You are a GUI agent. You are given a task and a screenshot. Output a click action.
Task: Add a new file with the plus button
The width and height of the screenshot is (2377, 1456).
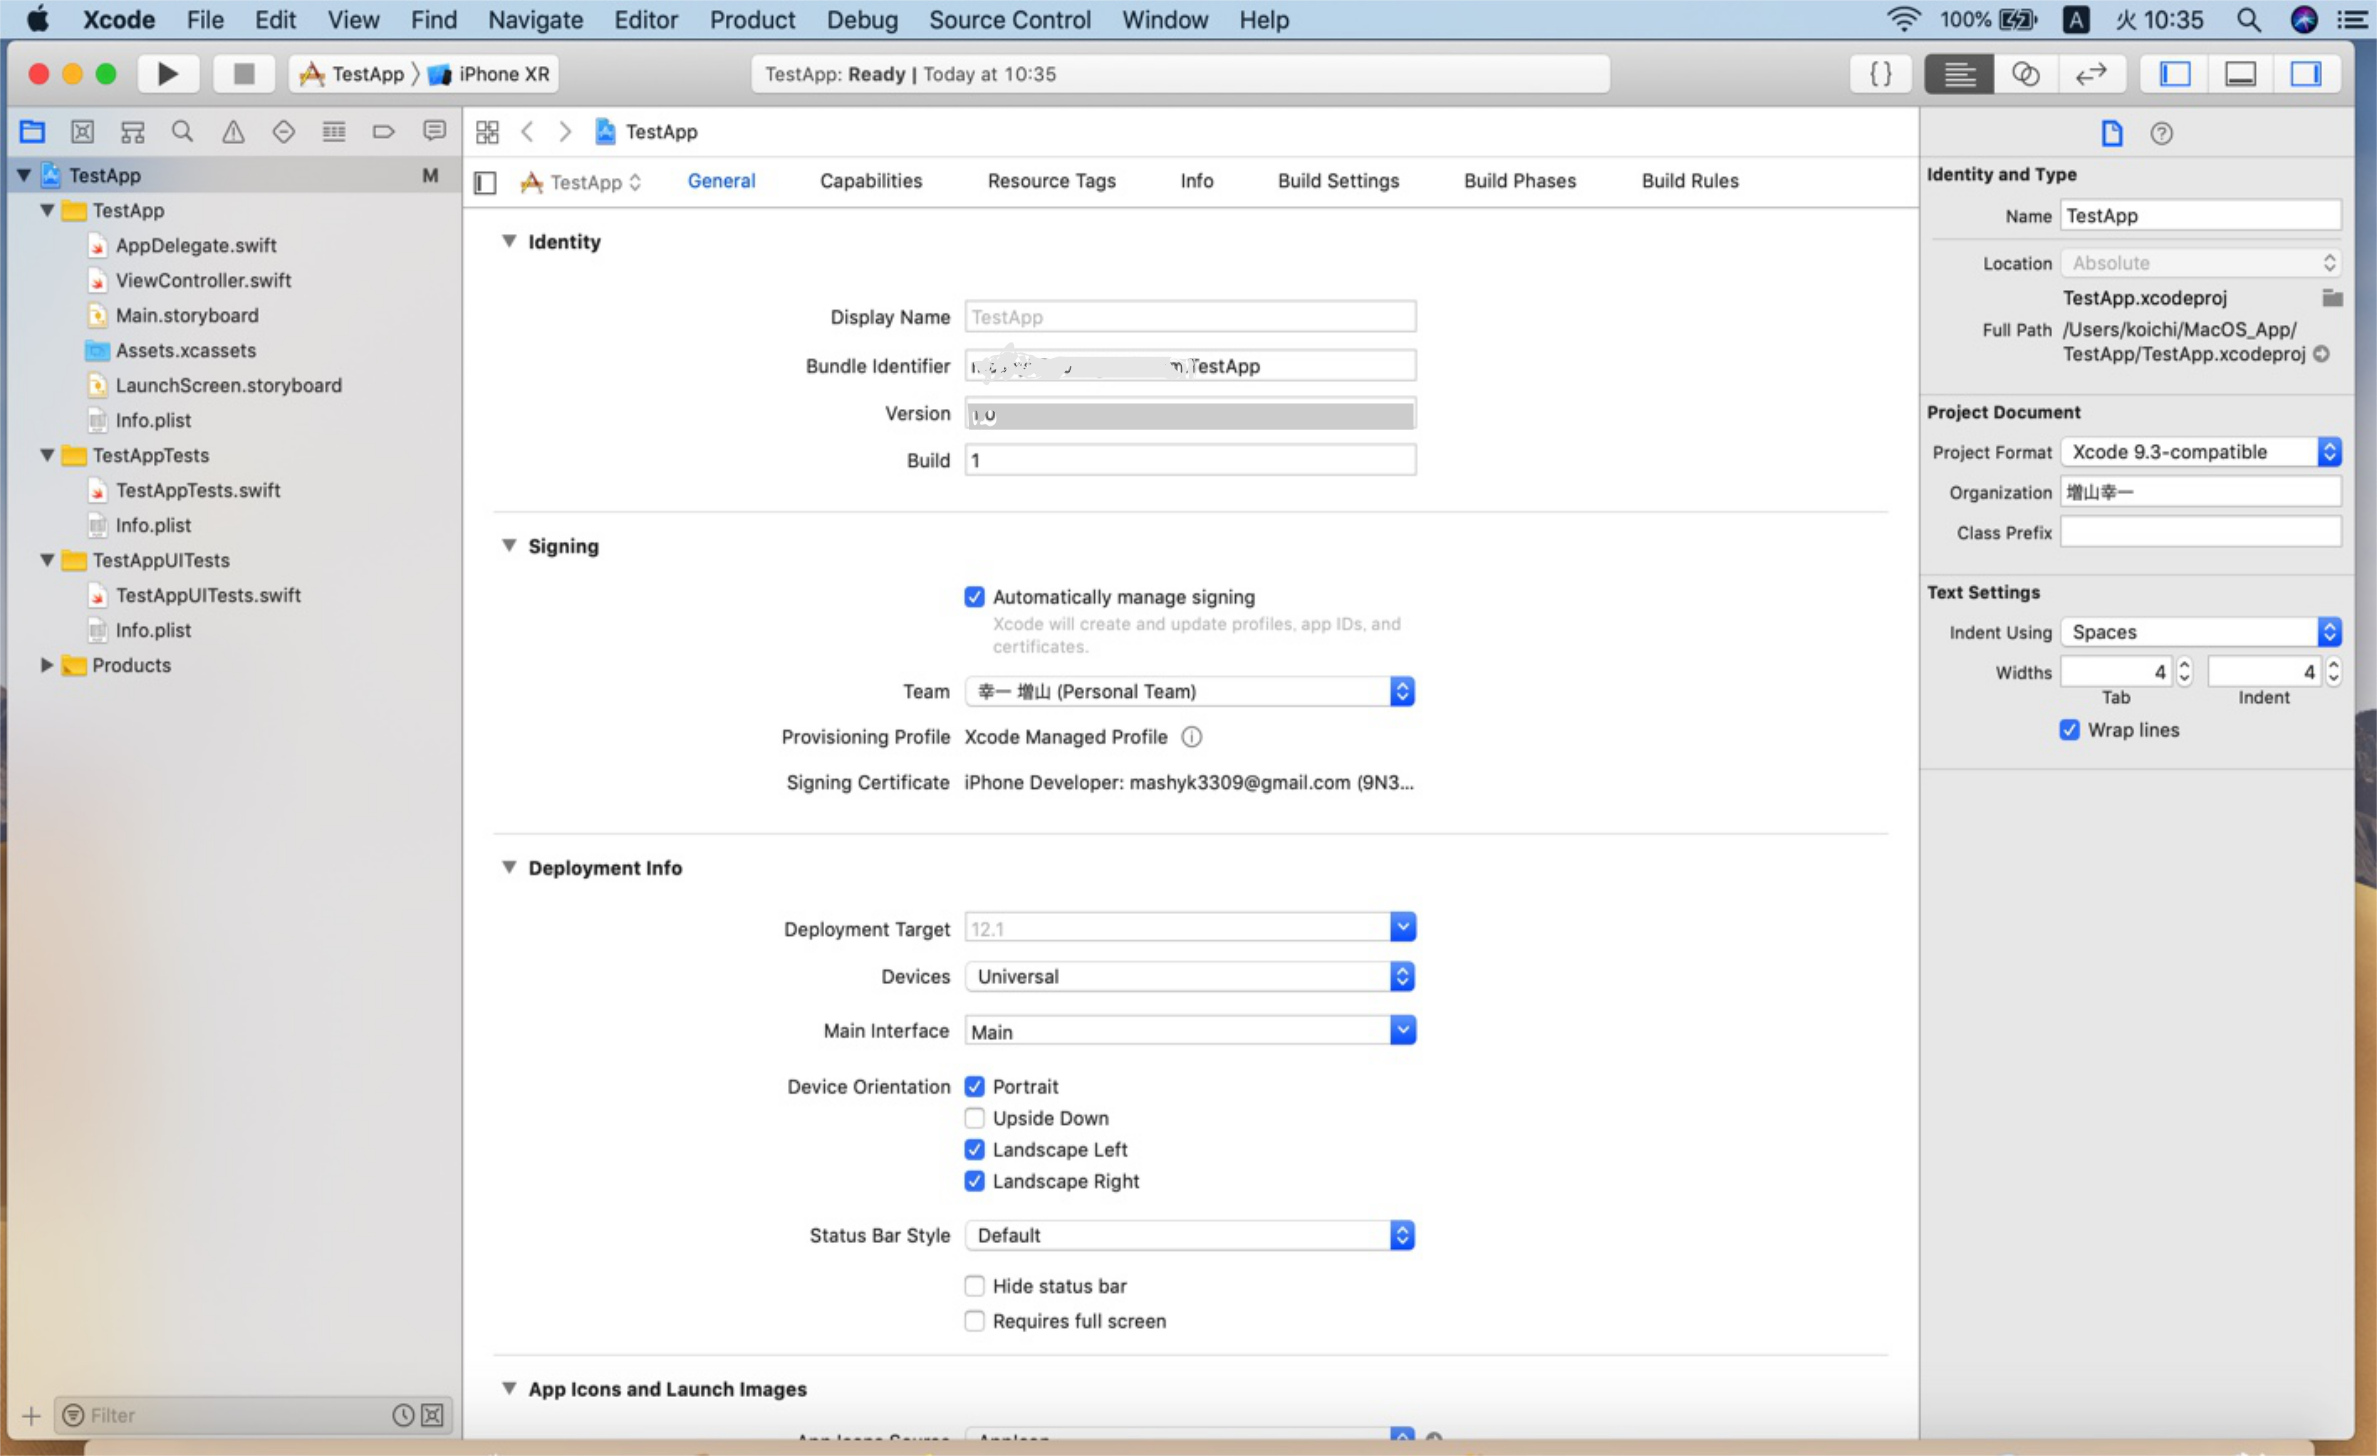coord(31,1415)
